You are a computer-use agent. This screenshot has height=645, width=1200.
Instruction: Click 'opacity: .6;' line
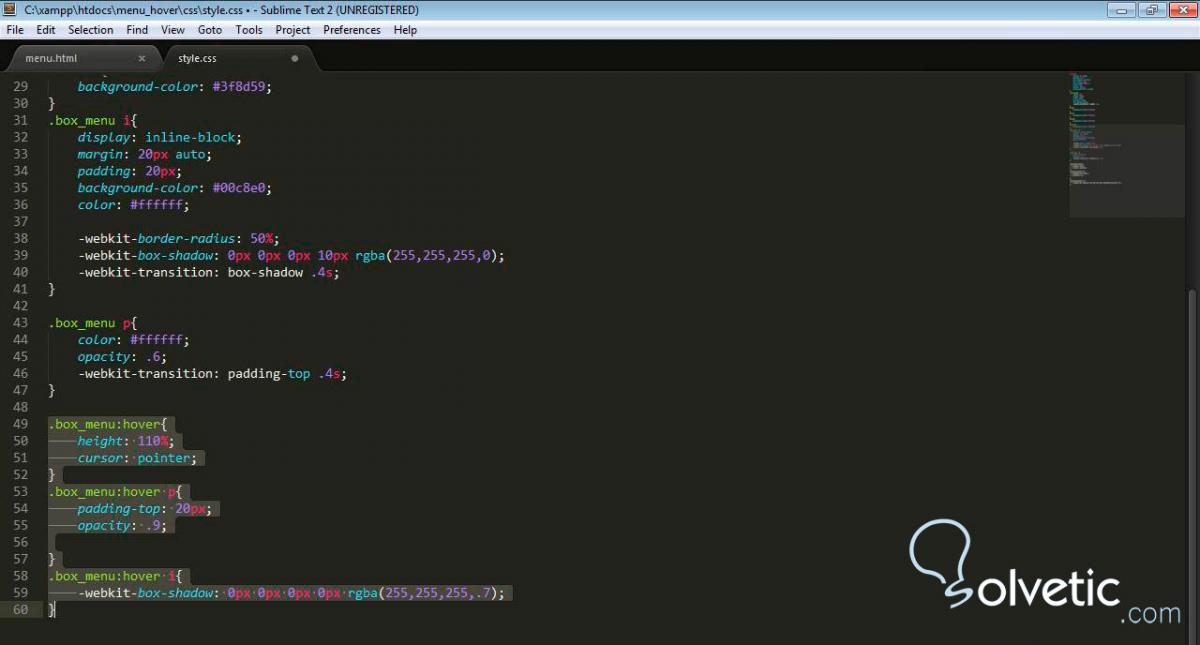point(122,357)
